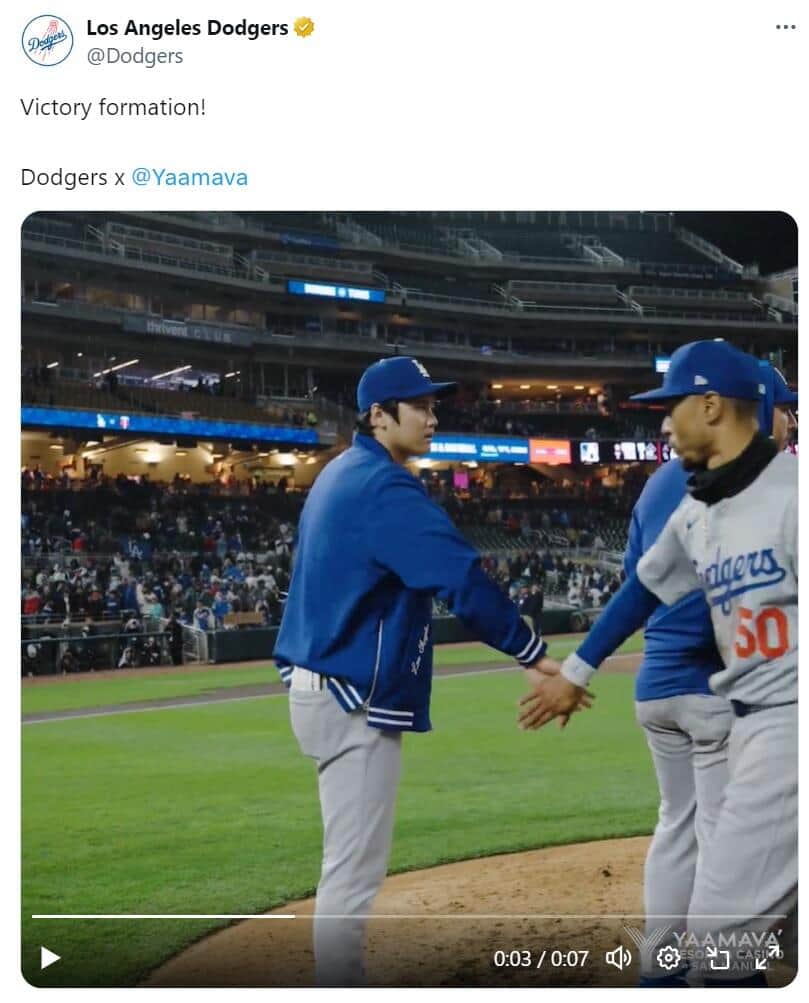Mute the video with the speaker icon
This screenshot has height=1003, width=809.
click(619, 958)
